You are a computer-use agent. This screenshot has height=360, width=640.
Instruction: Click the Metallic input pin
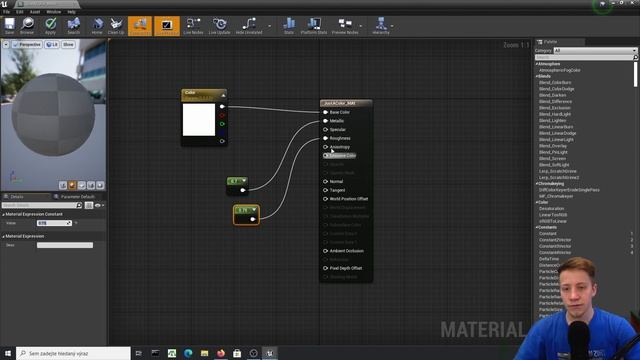pyautogui.click(x=325, y=121)
